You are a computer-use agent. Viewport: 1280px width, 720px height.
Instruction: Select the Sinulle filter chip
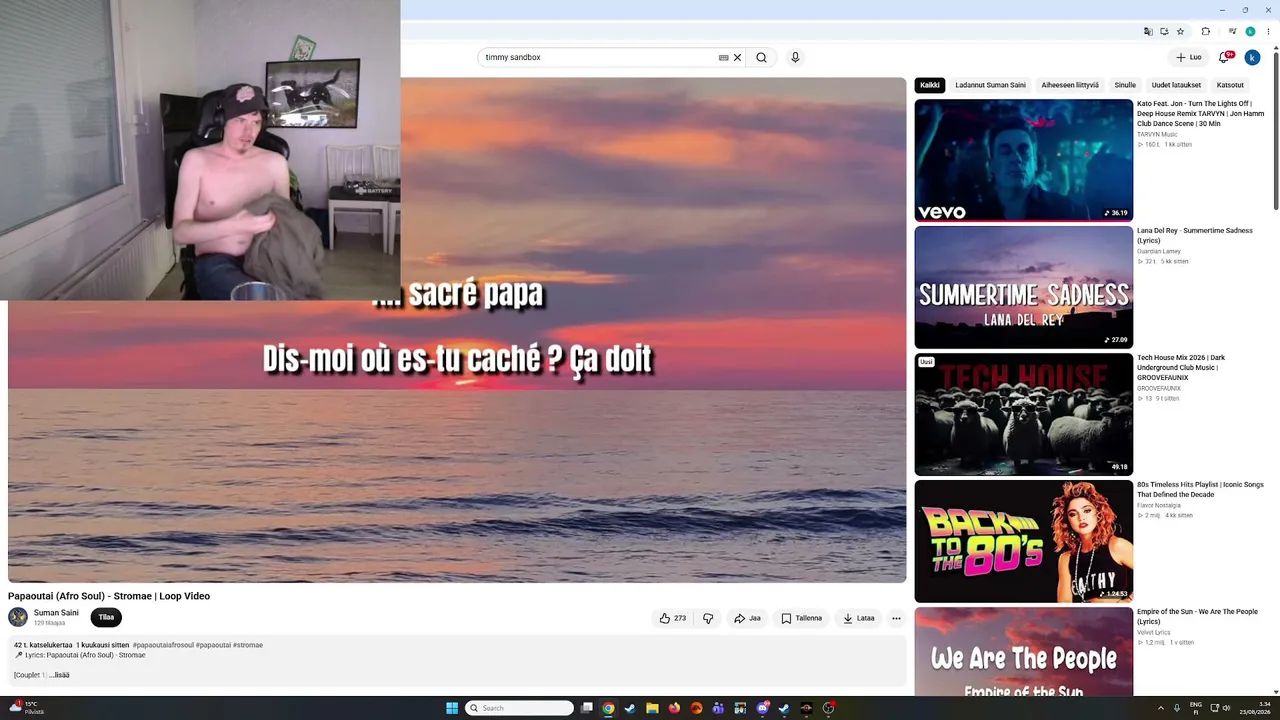point(1125,85)
